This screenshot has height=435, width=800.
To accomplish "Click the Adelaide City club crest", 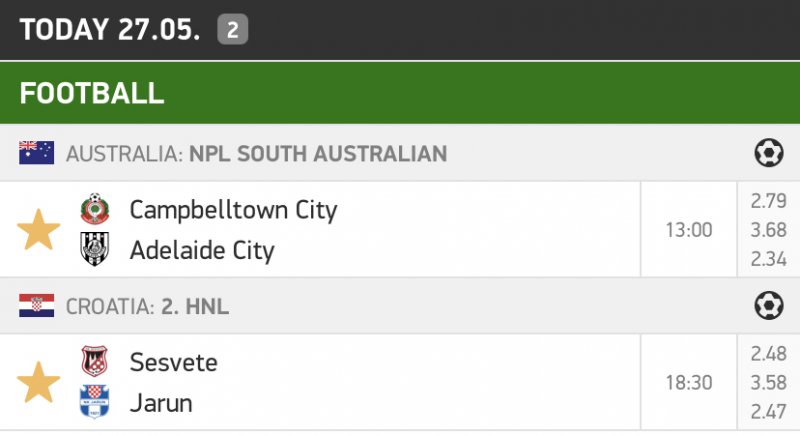I will tap(94, 250).
